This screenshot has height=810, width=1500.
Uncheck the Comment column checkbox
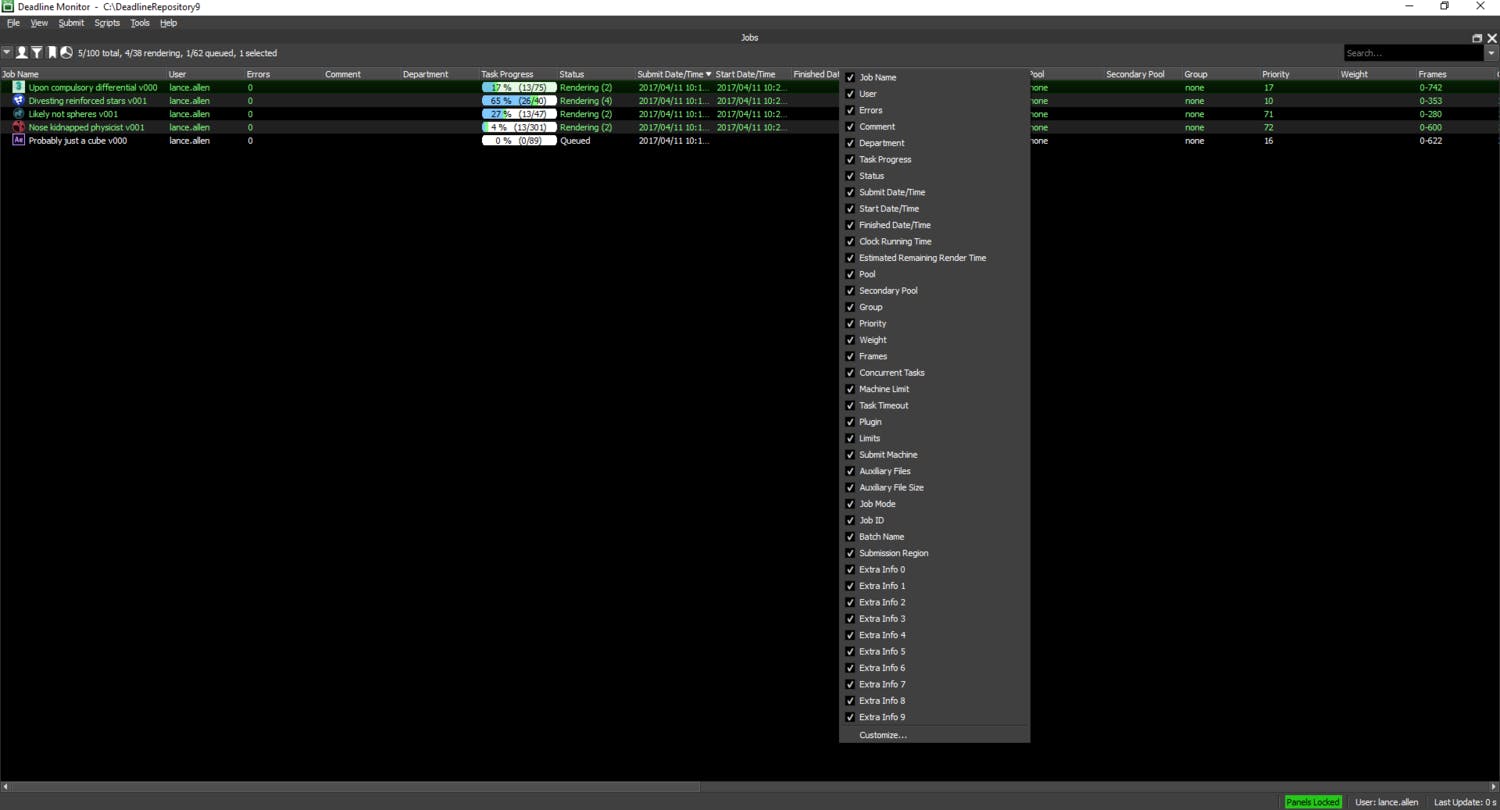pyautogui.click(x=850, y=127)
